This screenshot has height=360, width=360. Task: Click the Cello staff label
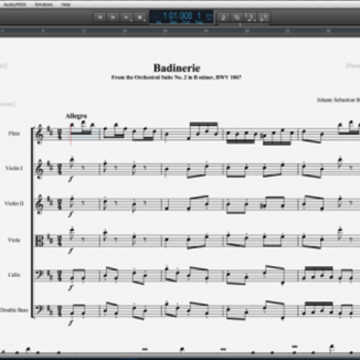[x=14, y=275]
